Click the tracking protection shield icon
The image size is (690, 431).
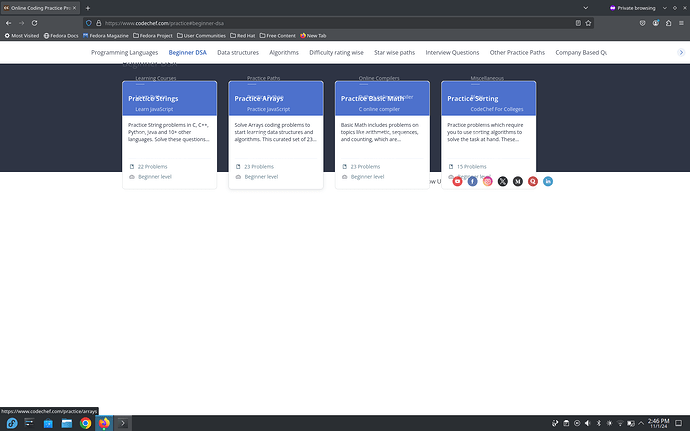pyautogui.click(x=89, y=23)
